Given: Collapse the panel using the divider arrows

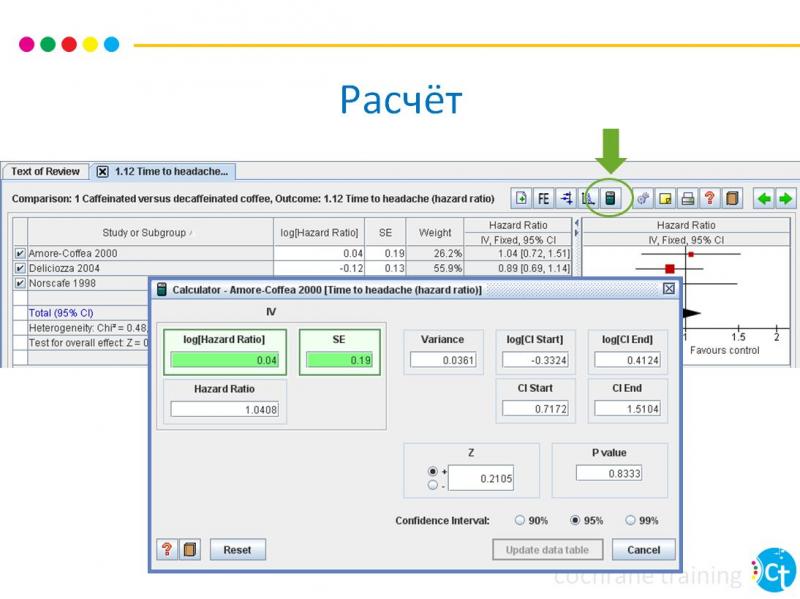Looking at the screenshot, I should pyautogui.click(x=576, y=224).
